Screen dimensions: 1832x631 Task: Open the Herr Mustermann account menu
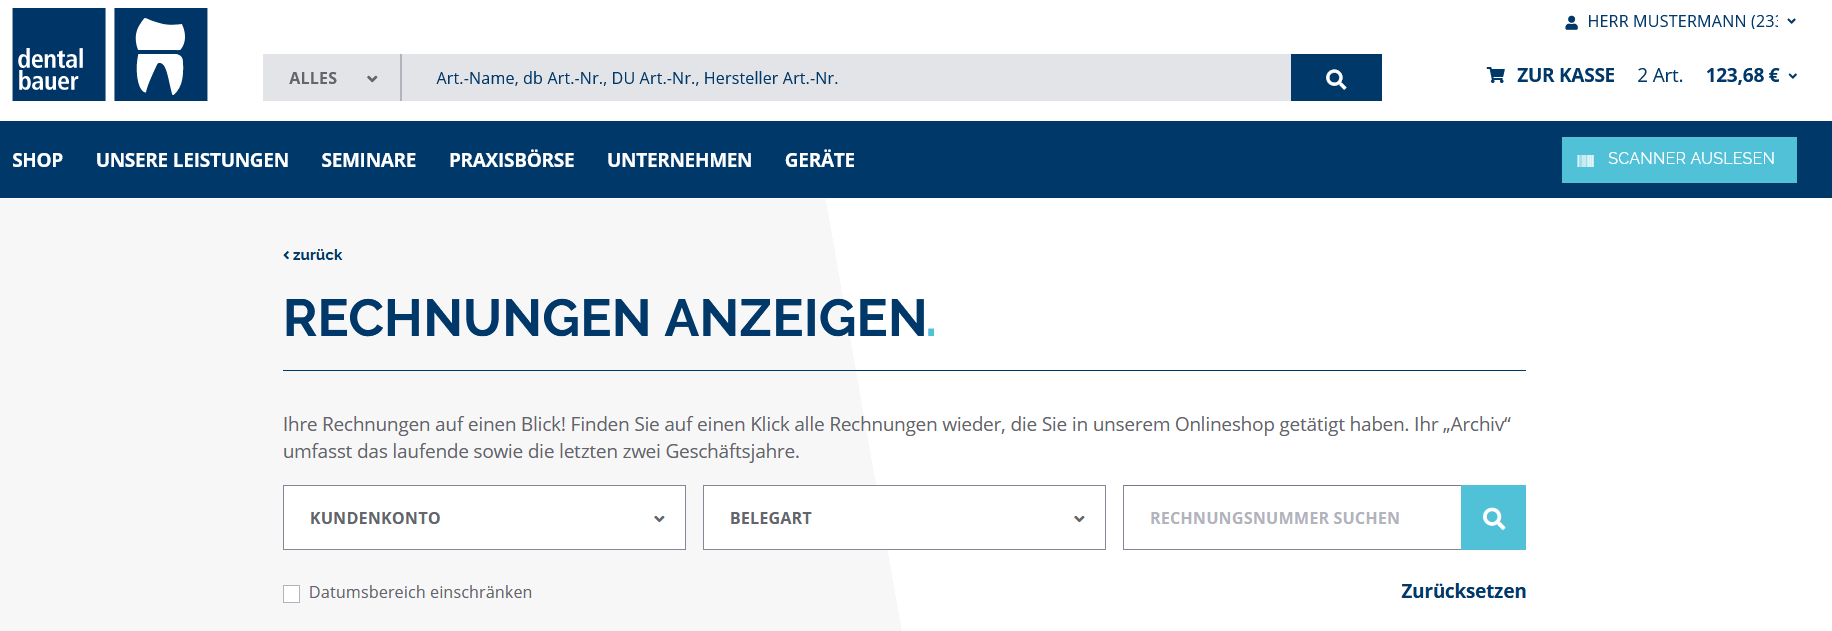1682,21
